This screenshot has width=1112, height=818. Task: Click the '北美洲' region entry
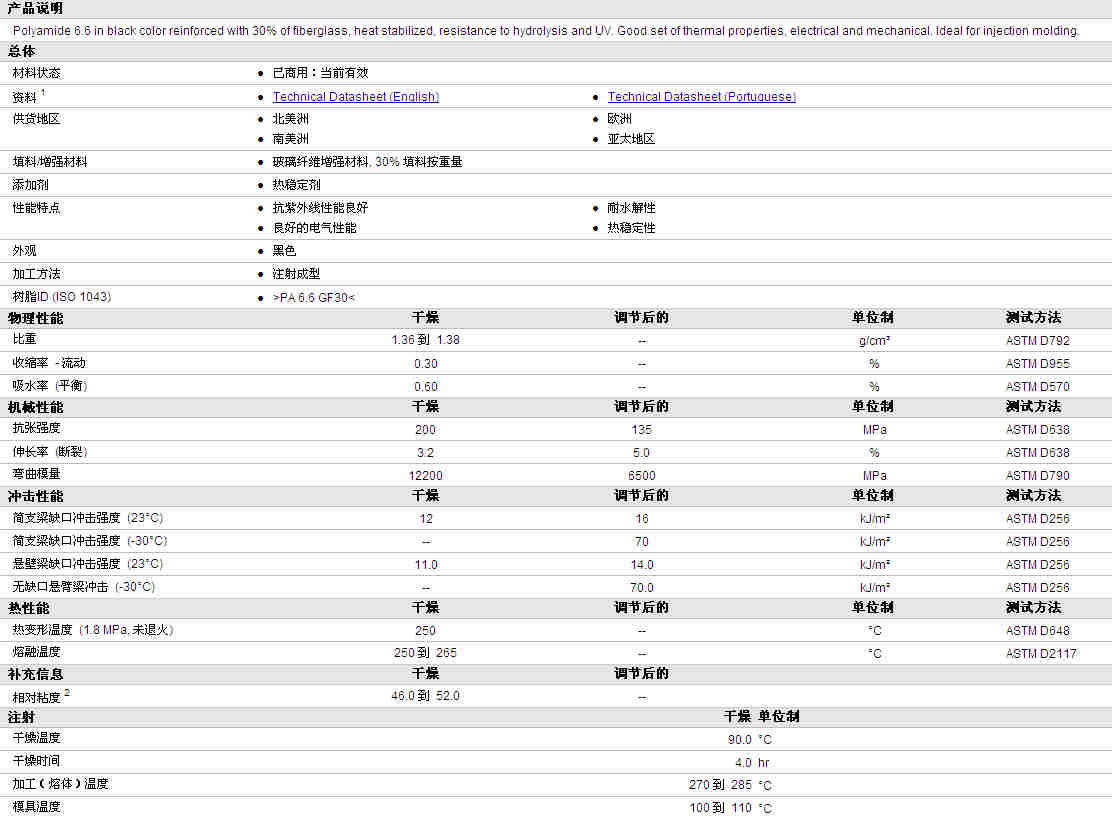pos(290,118)
